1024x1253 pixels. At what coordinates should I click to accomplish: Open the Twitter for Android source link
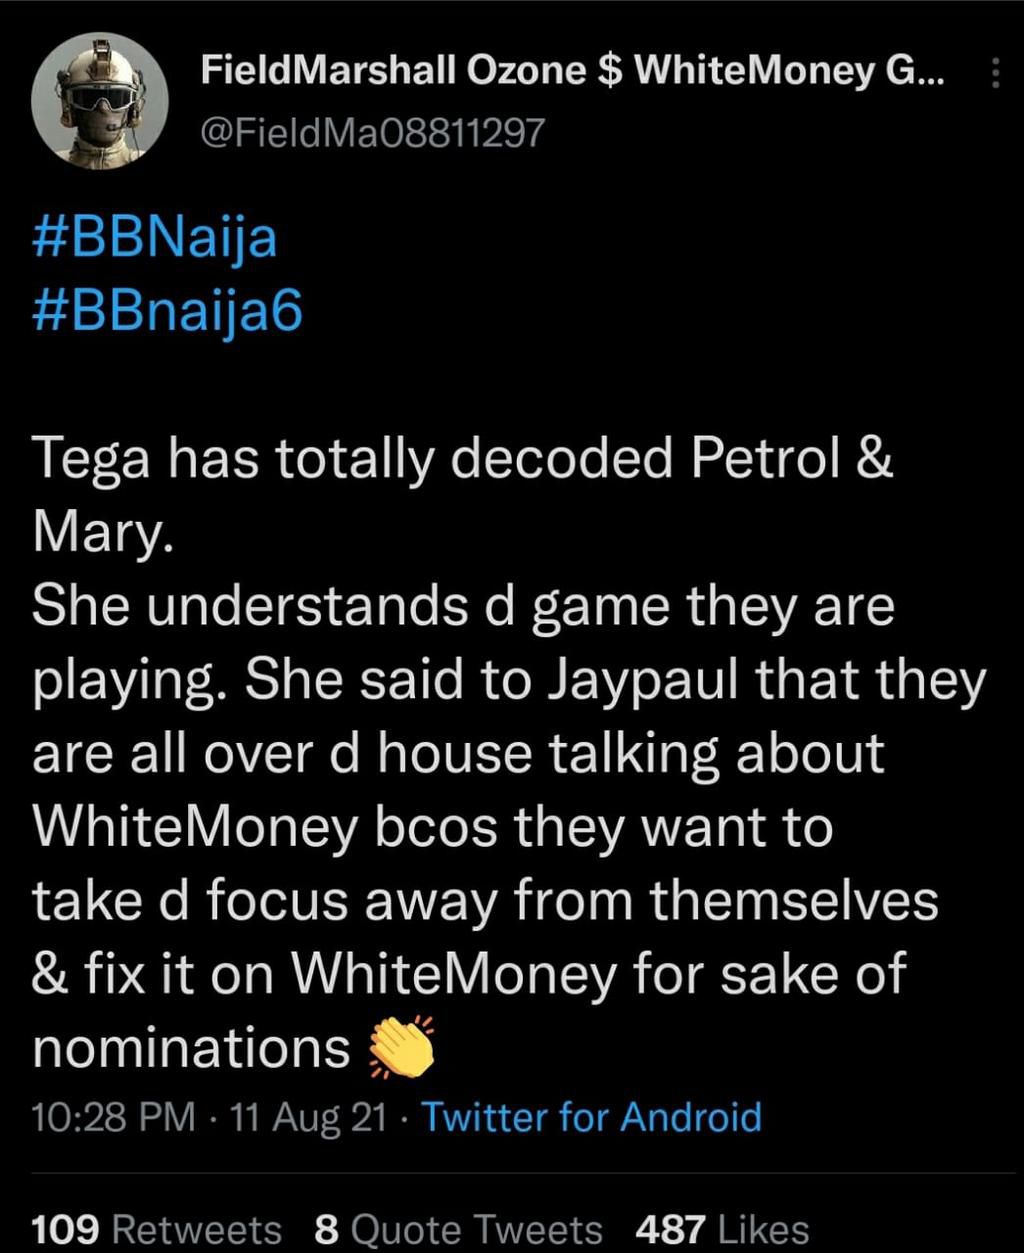591,1117
